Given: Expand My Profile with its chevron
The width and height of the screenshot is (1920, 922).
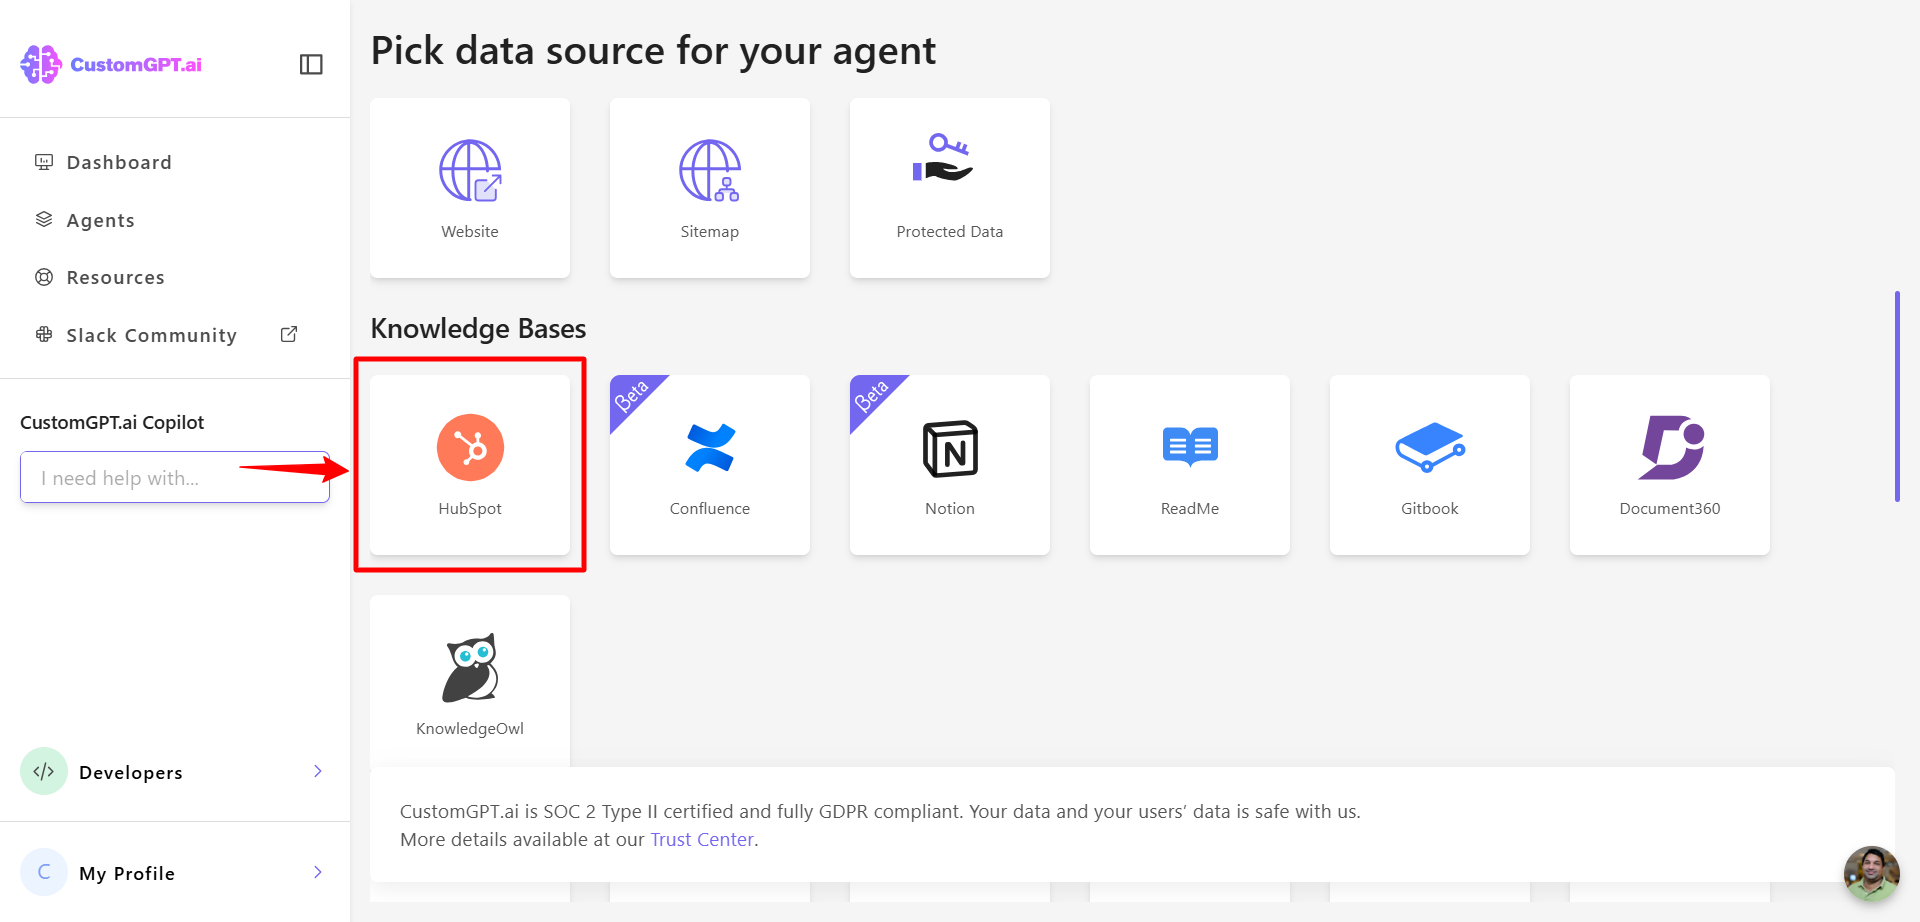Looking at the screenshot, I should click(318, 872).
